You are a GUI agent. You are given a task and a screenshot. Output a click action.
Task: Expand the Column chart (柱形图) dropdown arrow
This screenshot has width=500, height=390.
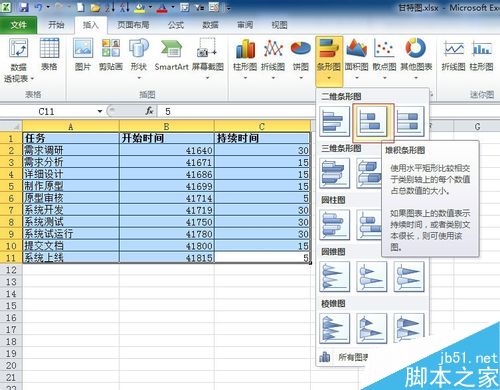coord(245,78)
